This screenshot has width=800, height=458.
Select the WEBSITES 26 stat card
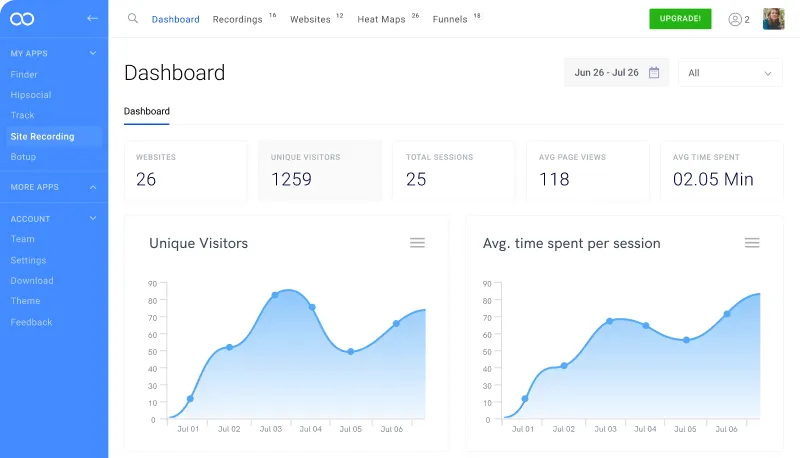186,171
